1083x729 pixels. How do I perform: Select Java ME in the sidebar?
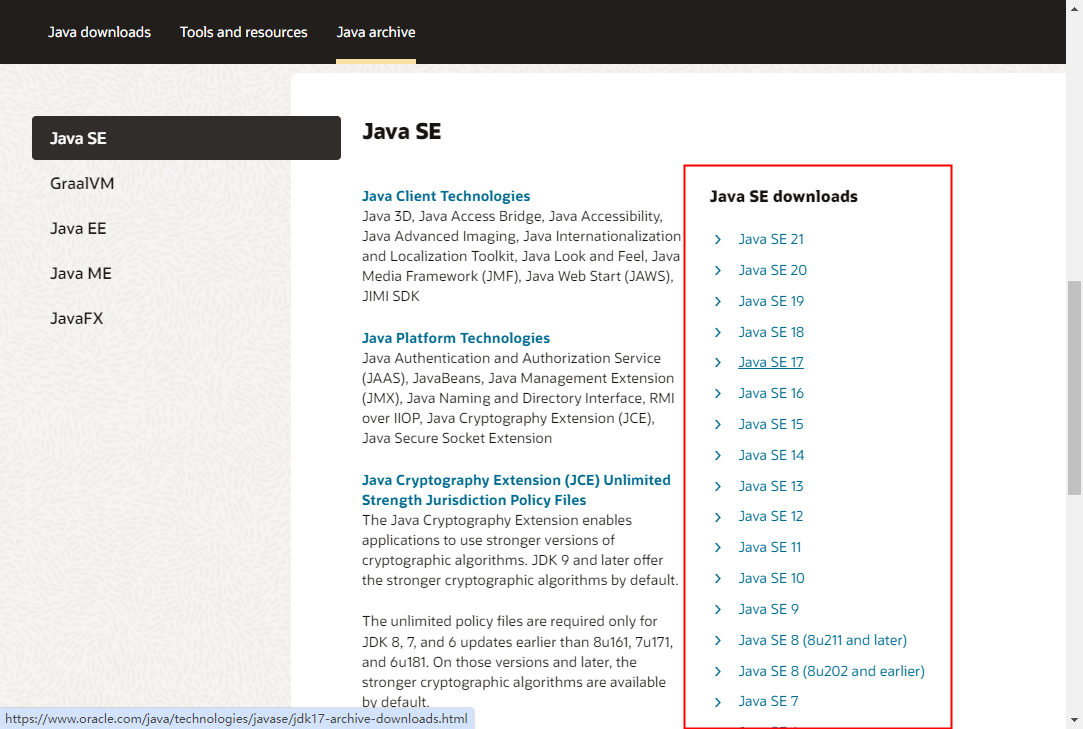click(81, 274)
